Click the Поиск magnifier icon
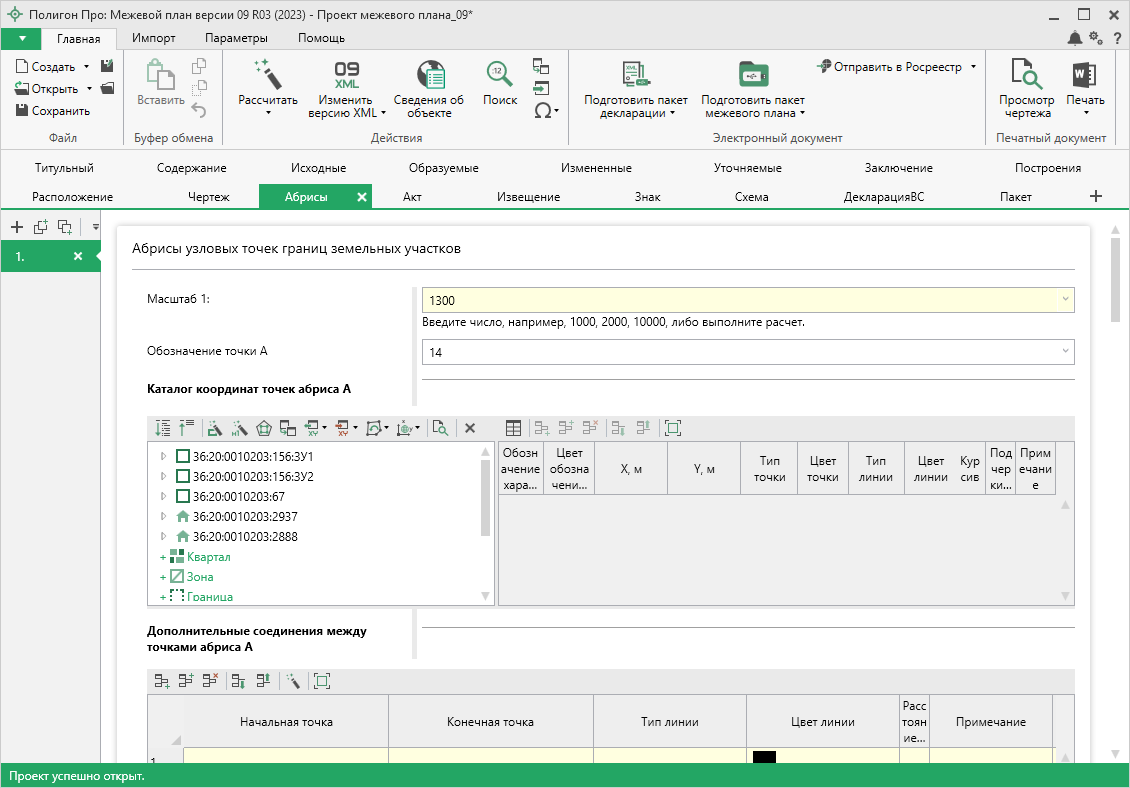This screenshot has width=1130, height=788. tap(500, 74)
